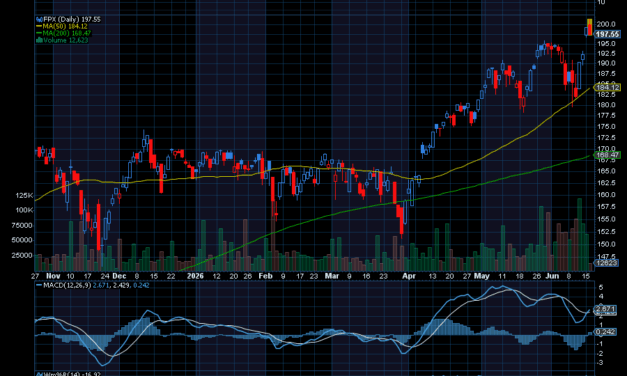Viewport: 627px width, 376px height.
Task: Click the '2.671' MACD value tag
Action: 605,309
